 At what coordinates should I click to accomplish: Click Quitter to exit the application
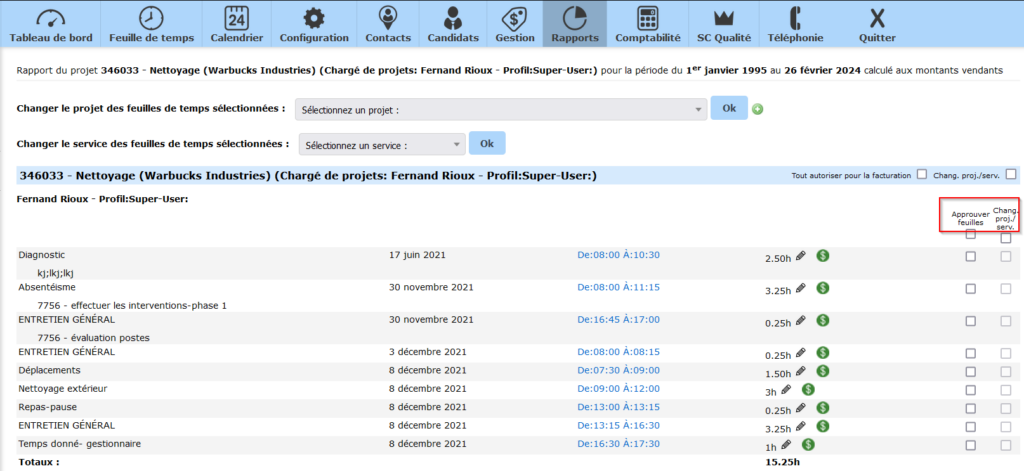coord(877,25)
